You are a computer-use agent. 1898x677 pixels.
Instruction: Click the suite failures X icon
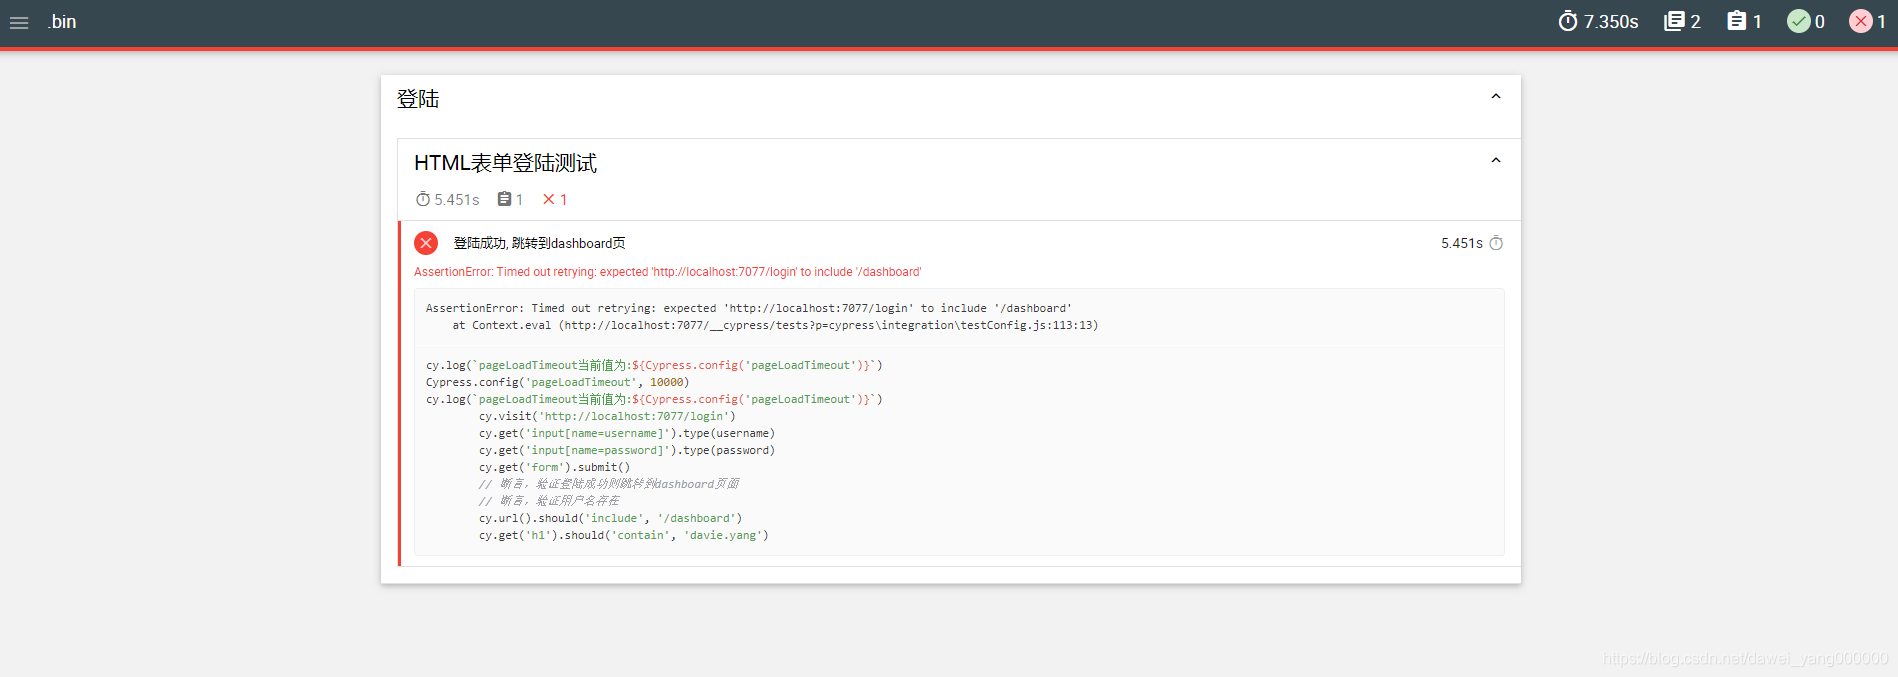[x=549, y=200]
